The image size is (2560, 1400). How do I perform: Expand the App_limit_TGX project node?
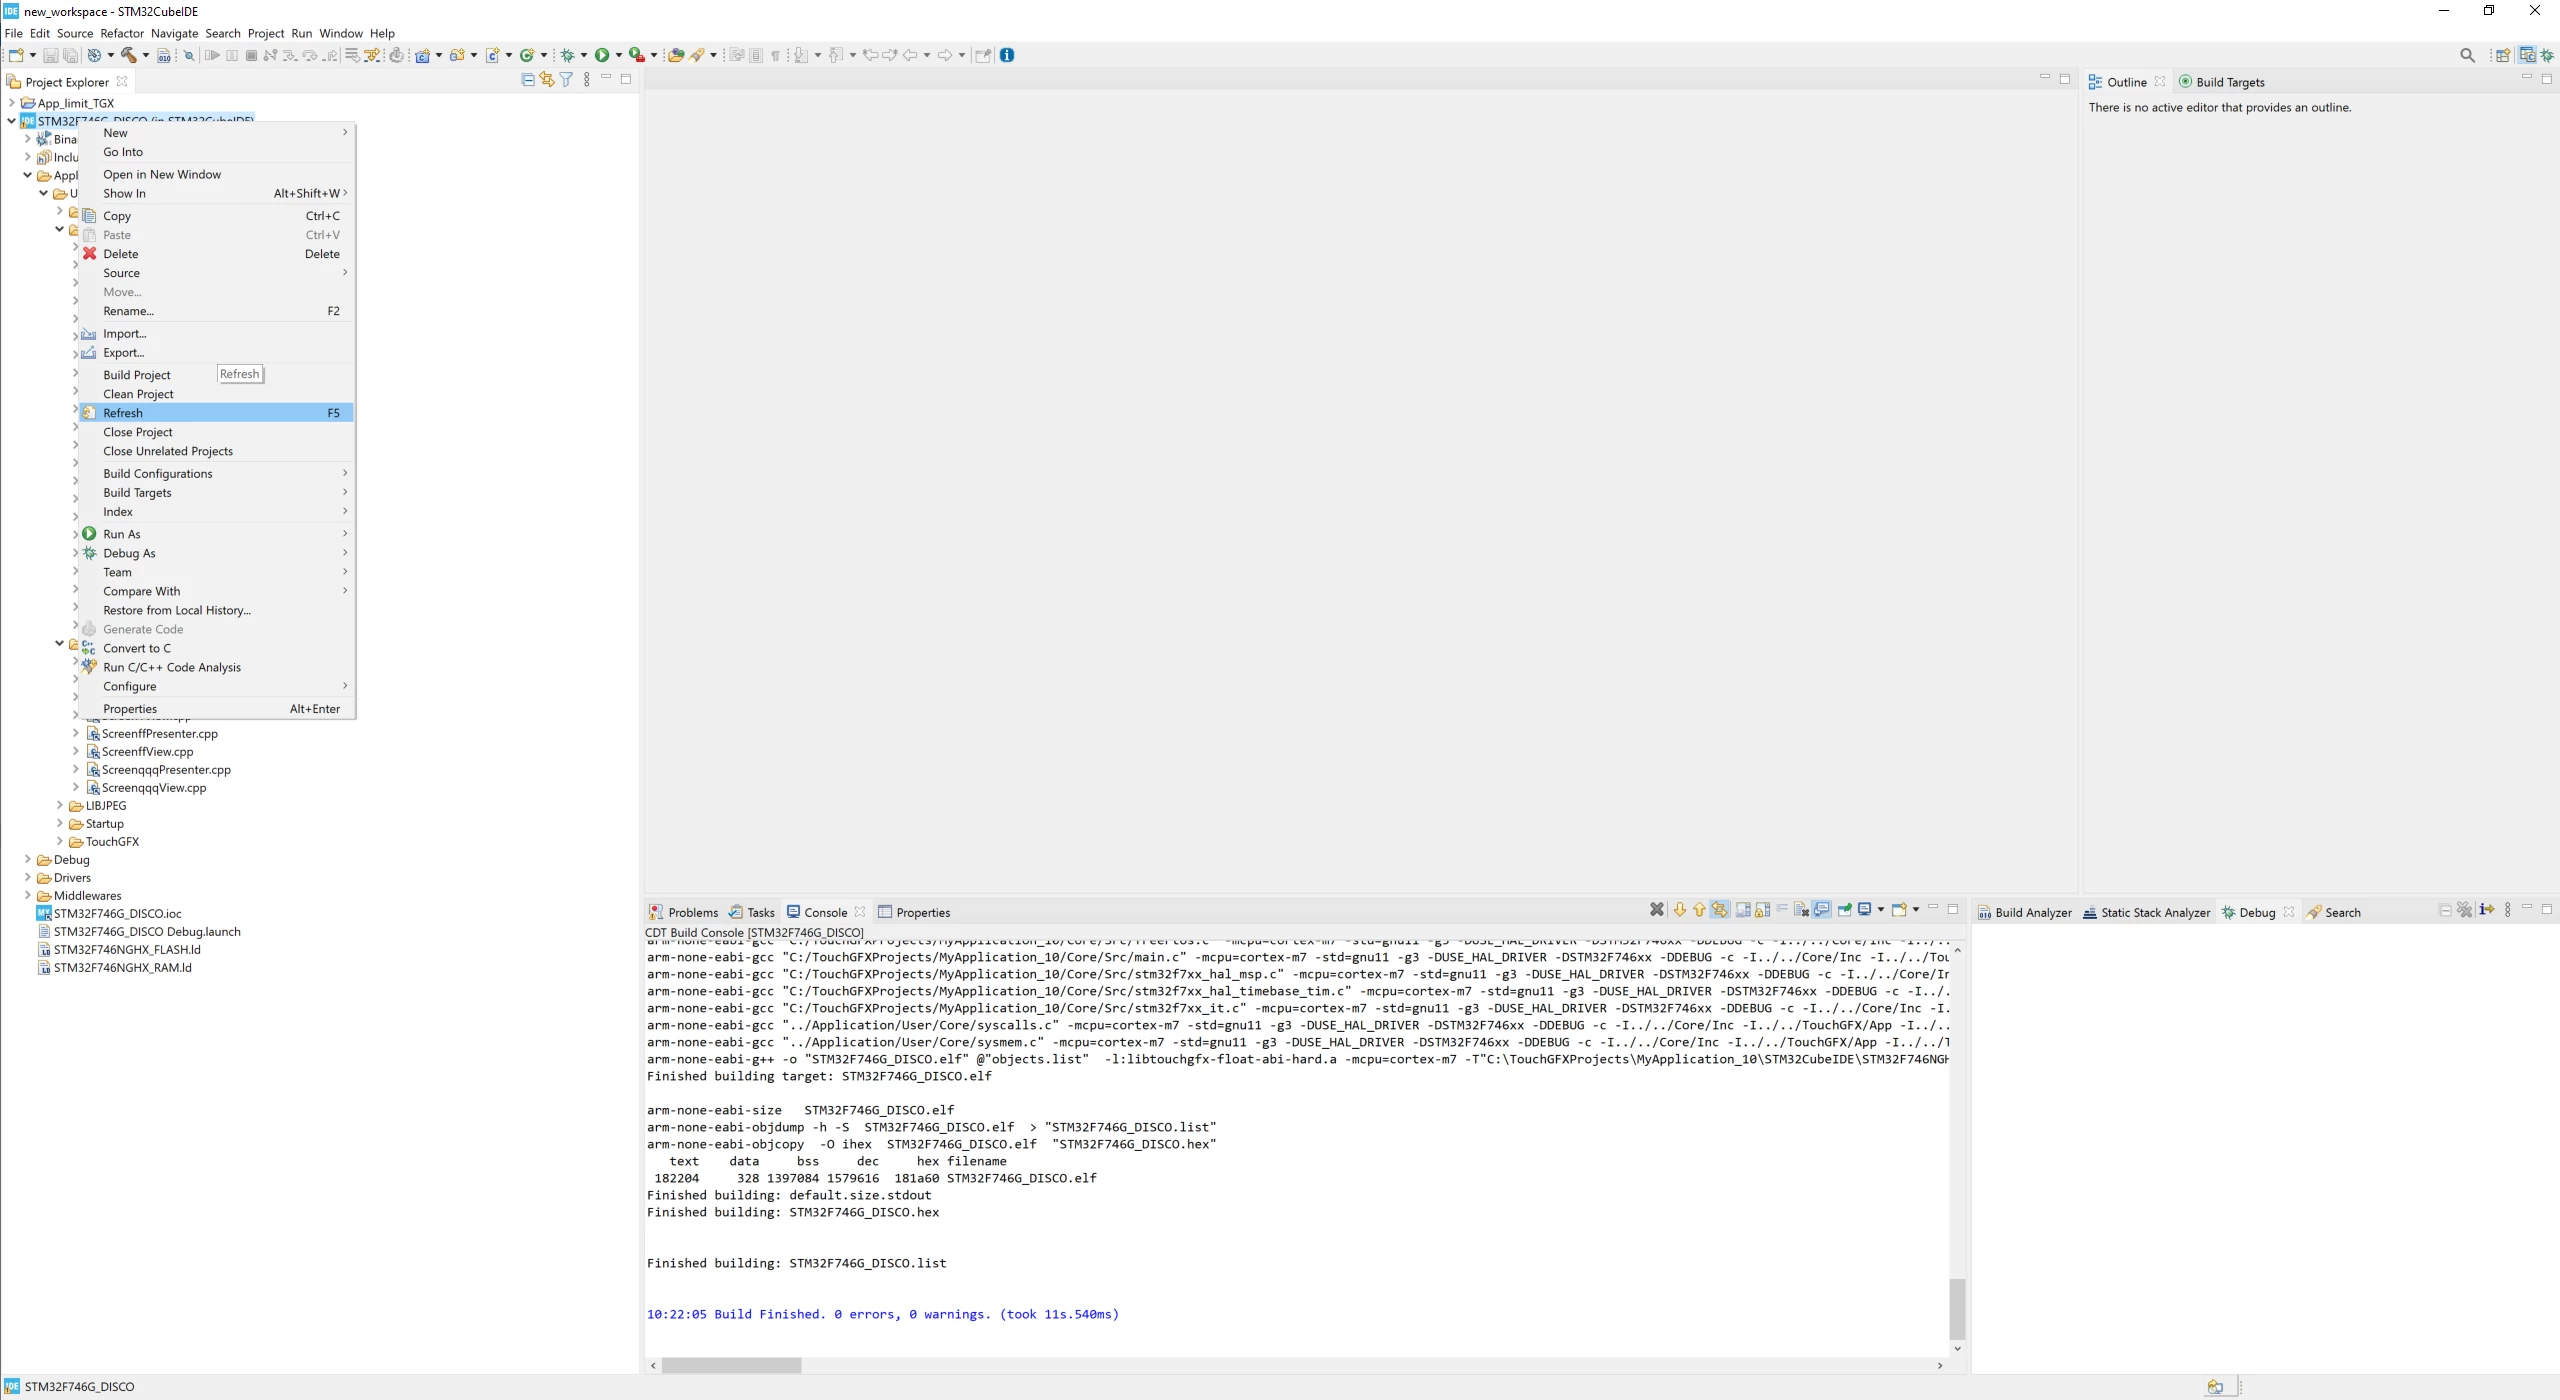tap(11, 103)
